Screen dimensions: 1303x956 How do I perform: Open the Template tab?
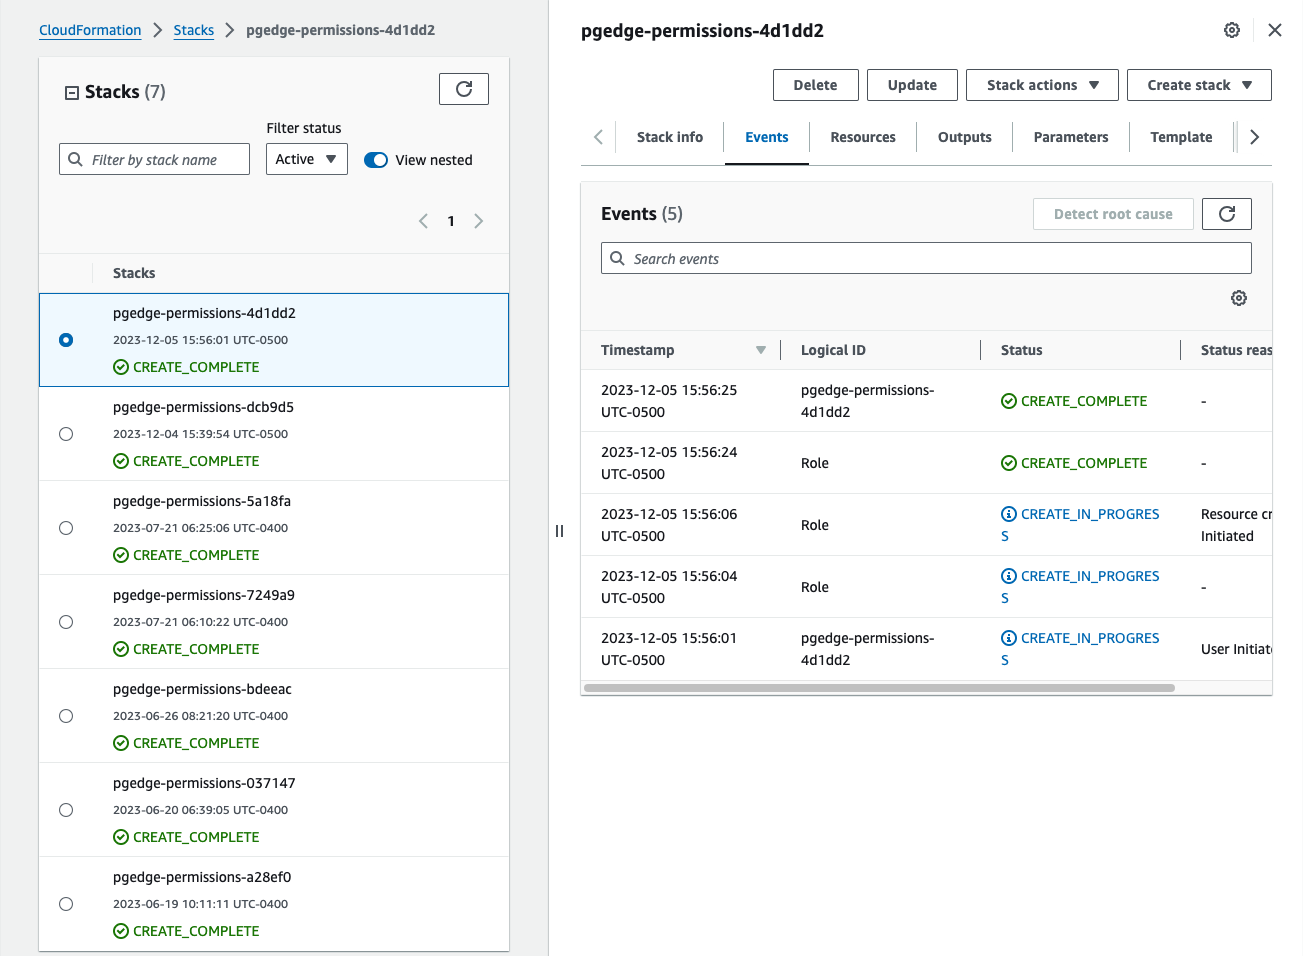(1180, 137)
